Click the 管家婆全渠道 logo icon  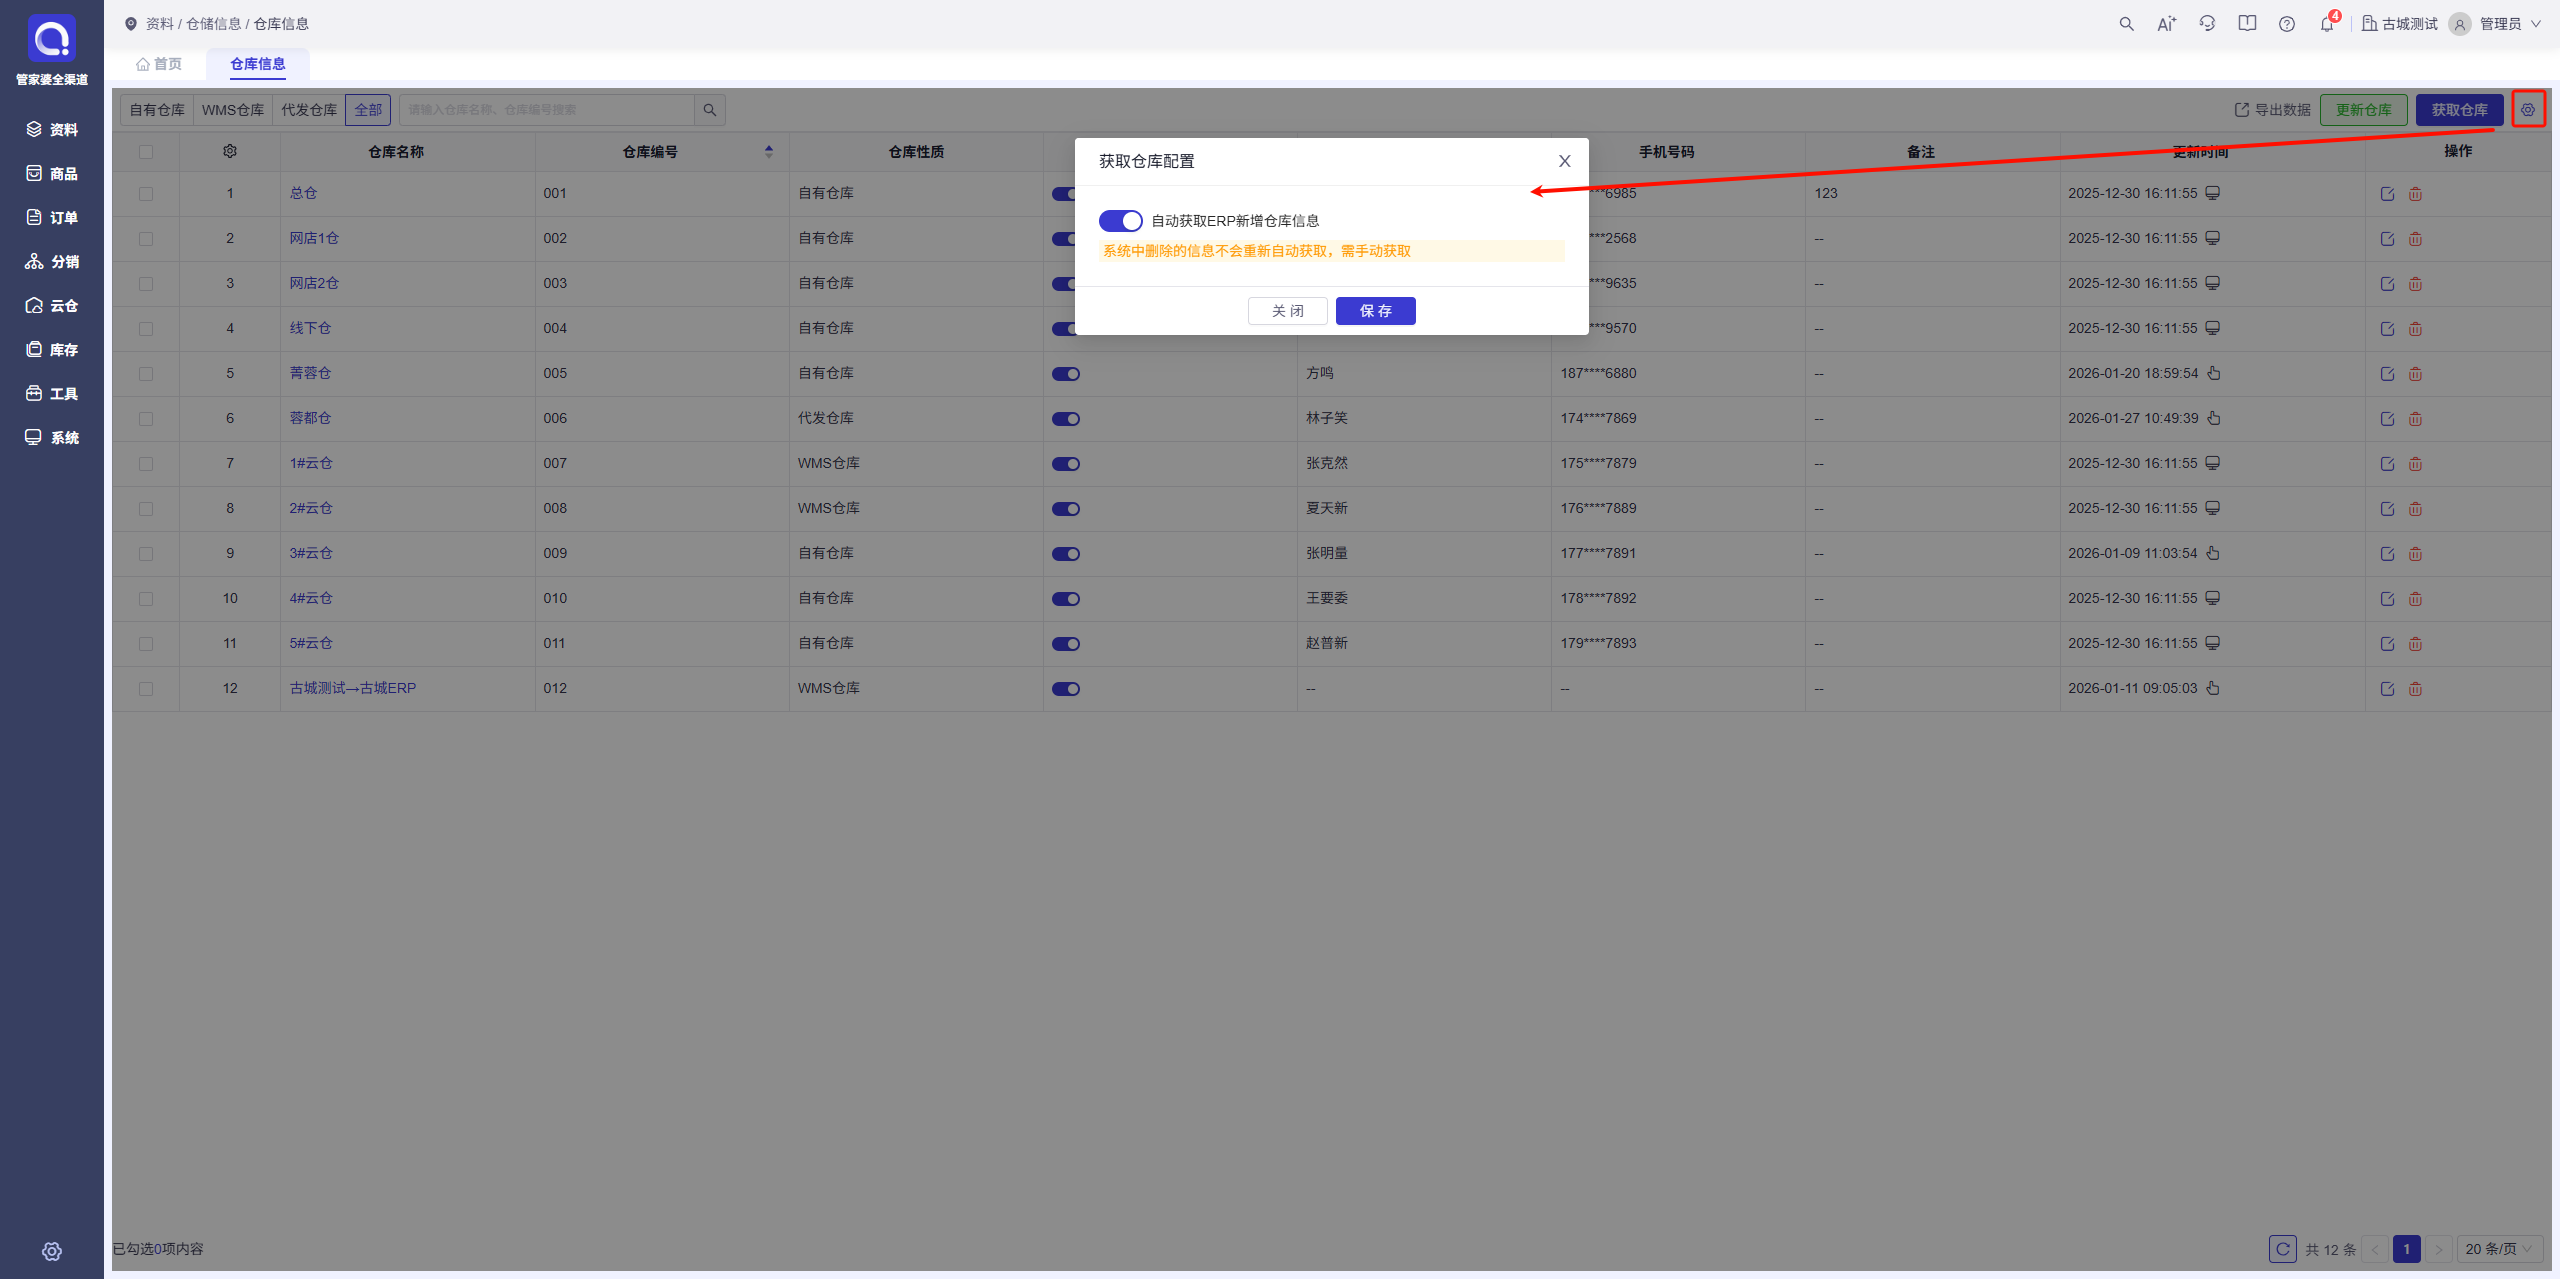point(51,39)
